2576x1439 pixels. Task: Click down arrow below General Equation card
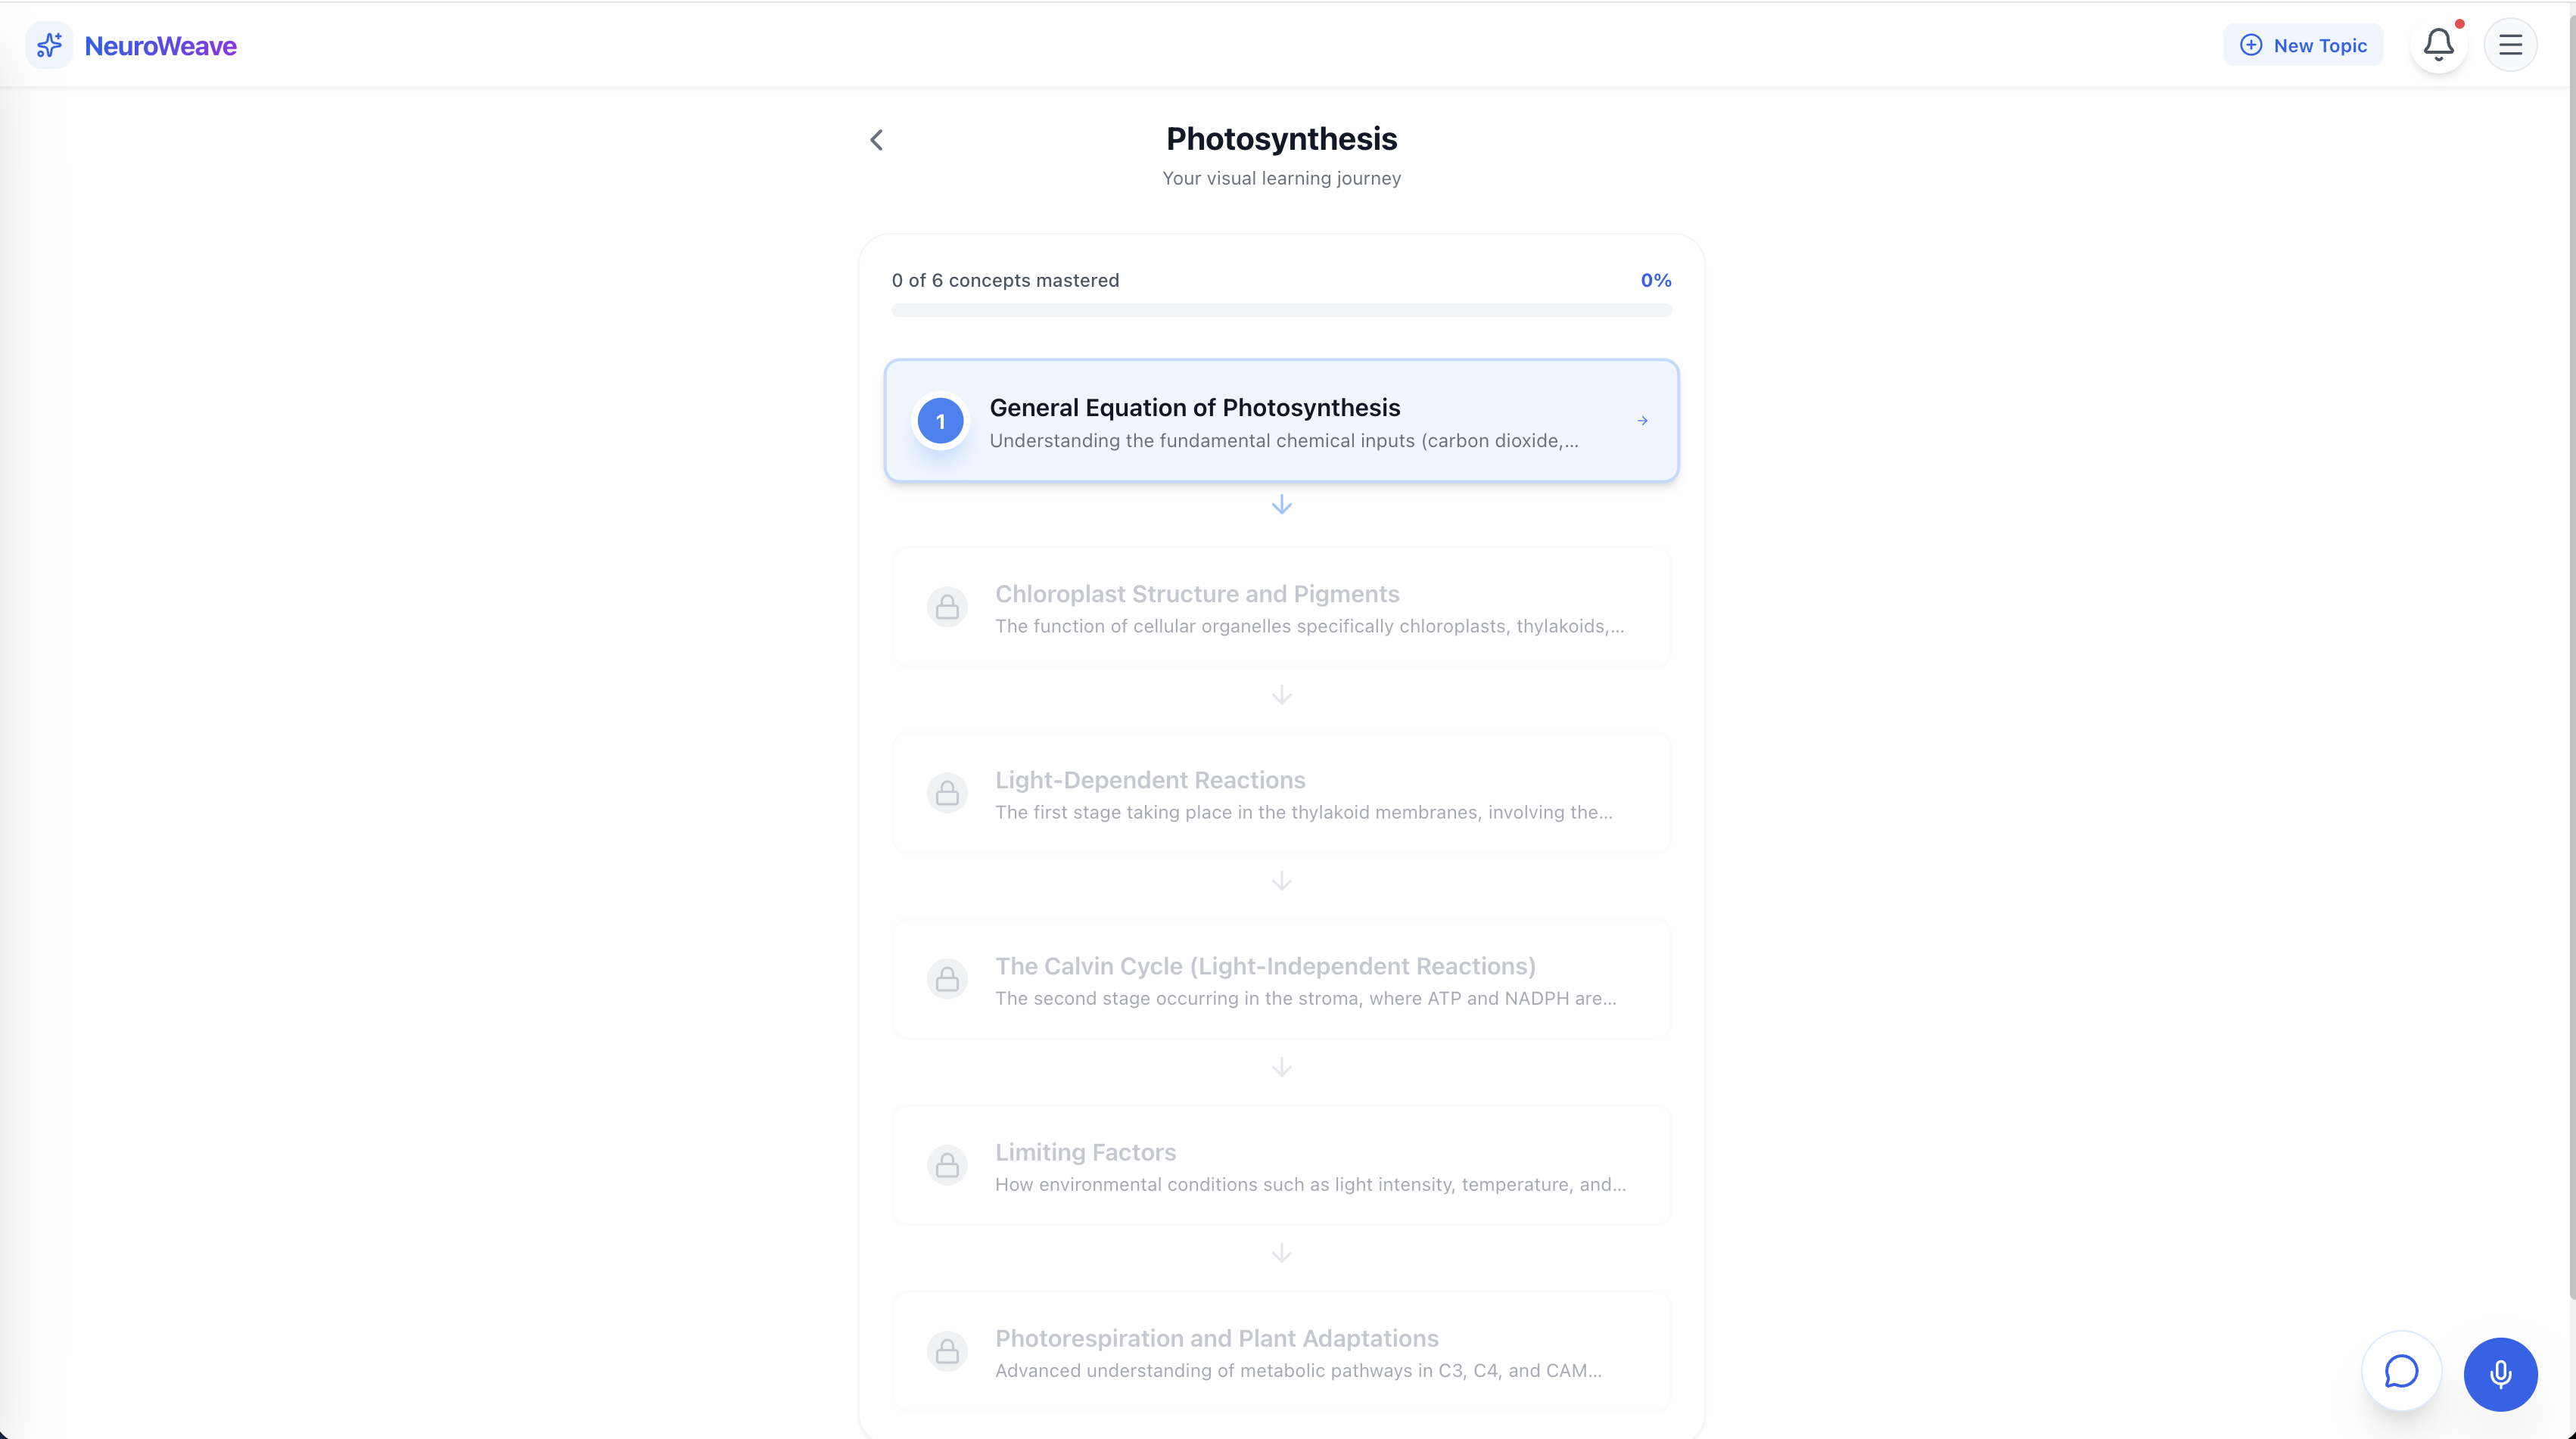tap(1281, 505)
